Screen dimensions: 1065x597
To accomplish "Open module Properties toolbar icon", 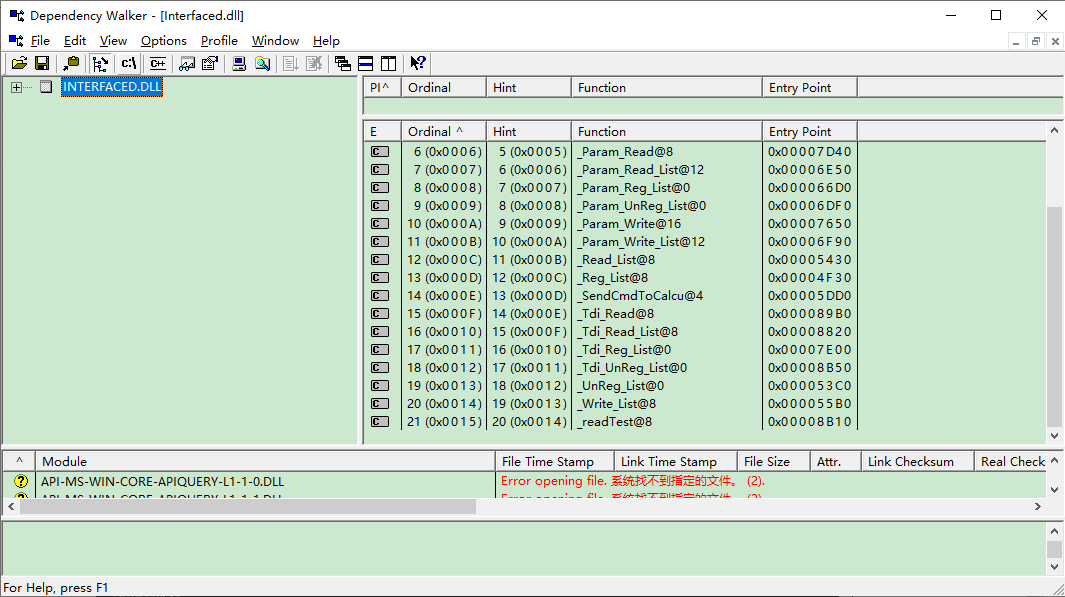I will [x=210, y=63].
